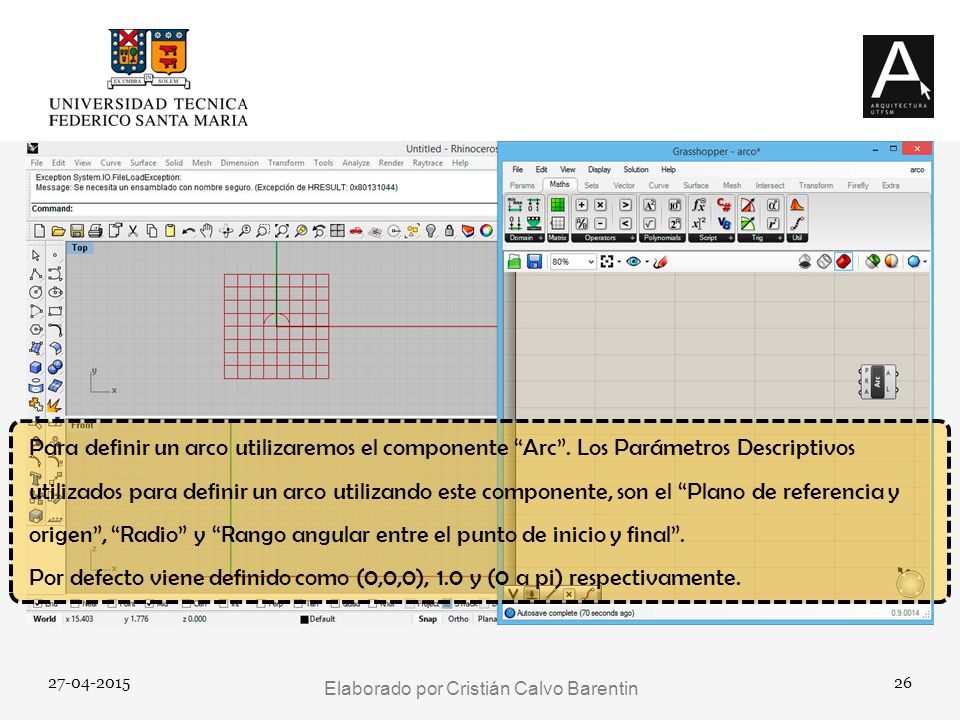Select the Circle tool in Rhino sidebar
Image resolution: width=960 pixels, height=720 pixels.
click(36, 292)
